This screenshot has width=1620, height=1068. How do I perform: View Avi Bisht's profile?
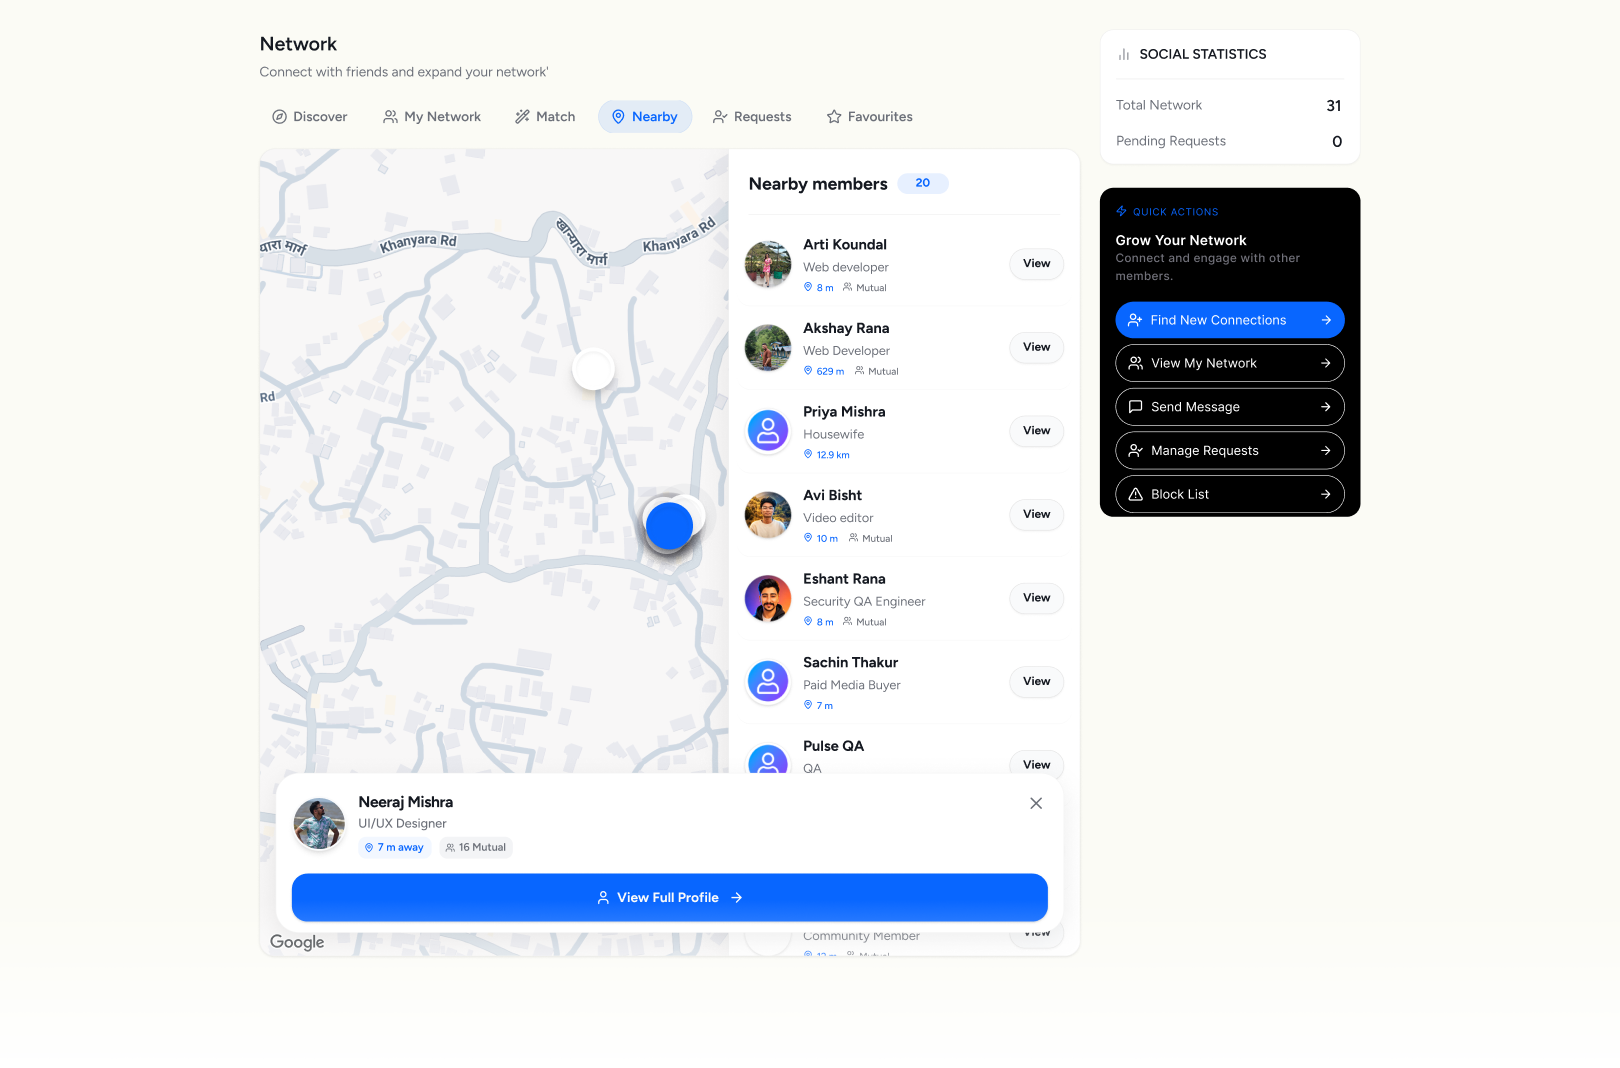[1036, 514]
